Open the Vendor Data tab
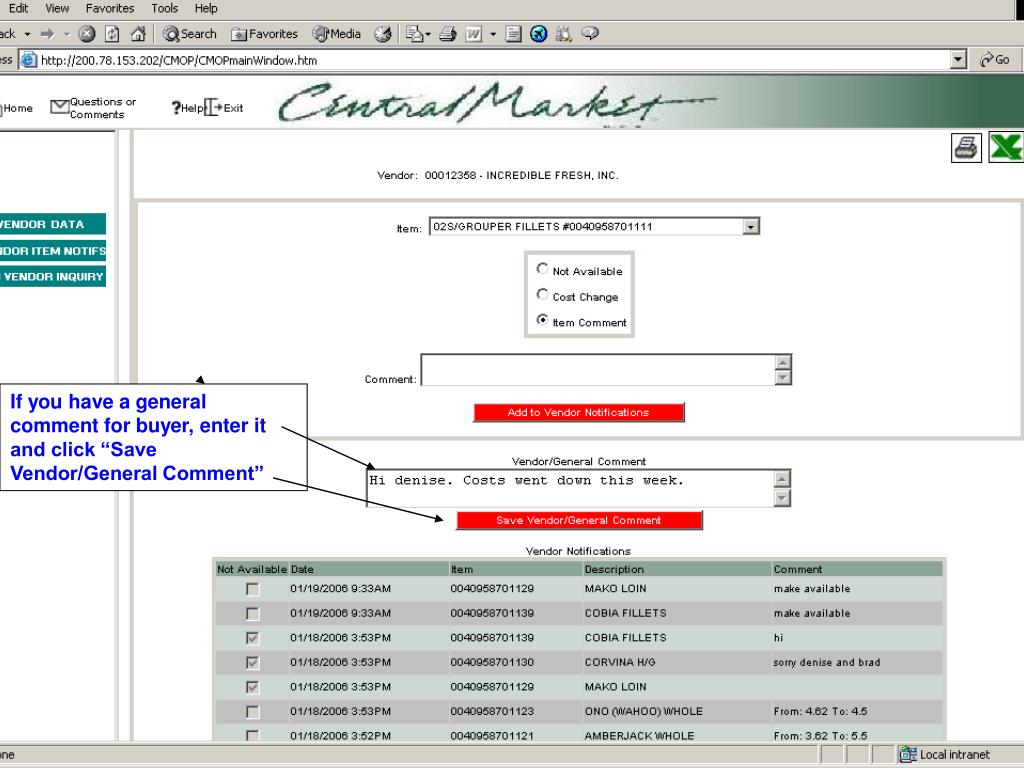This screenshot has width=1024, height=768. [52, 224]
